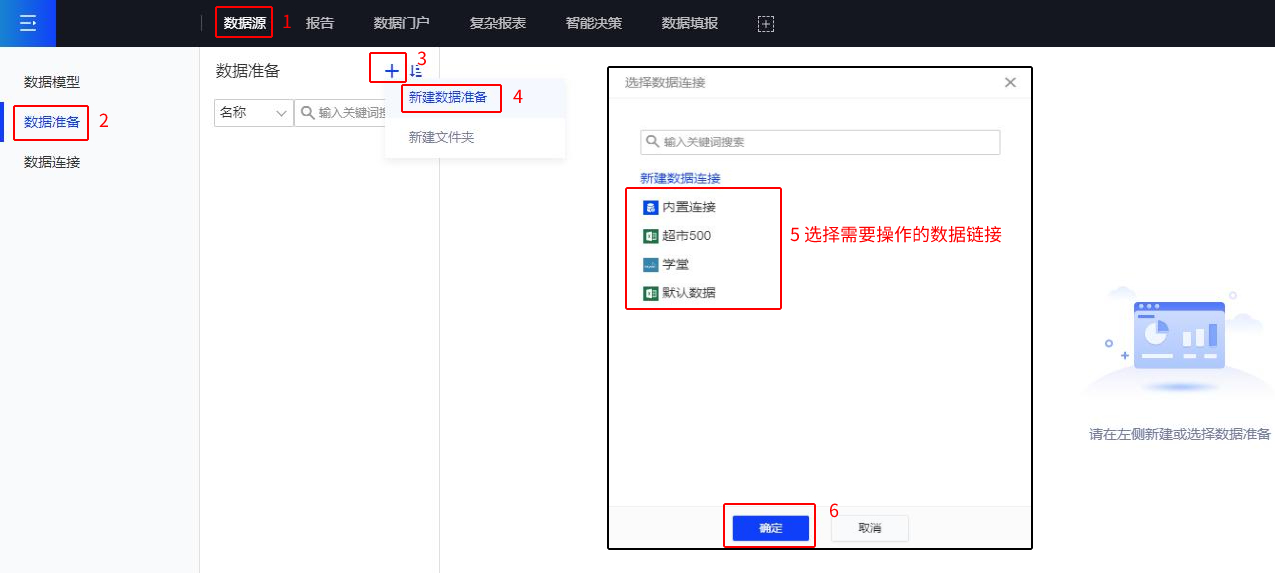Click the 取消 button
The height and width of the screenshot is (573, 1275).
pos(869,528)
